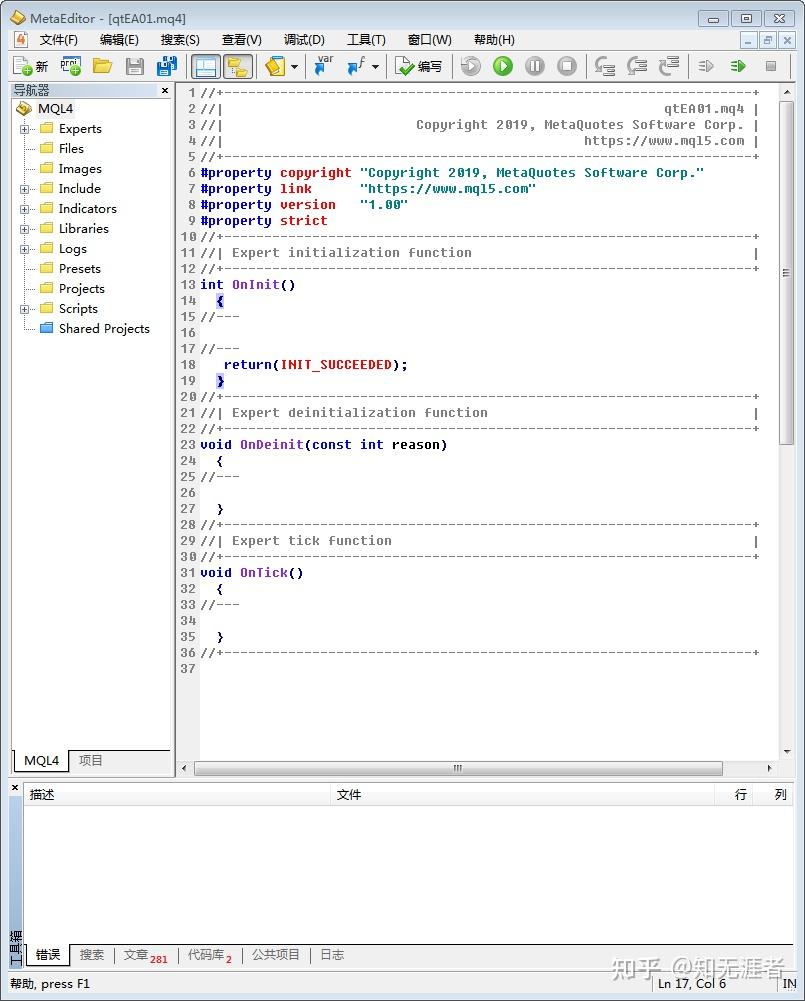The width and height of the screenshot is (805, 1001).
Task: Select the Projects folder
Action: [x=81, y=289]
